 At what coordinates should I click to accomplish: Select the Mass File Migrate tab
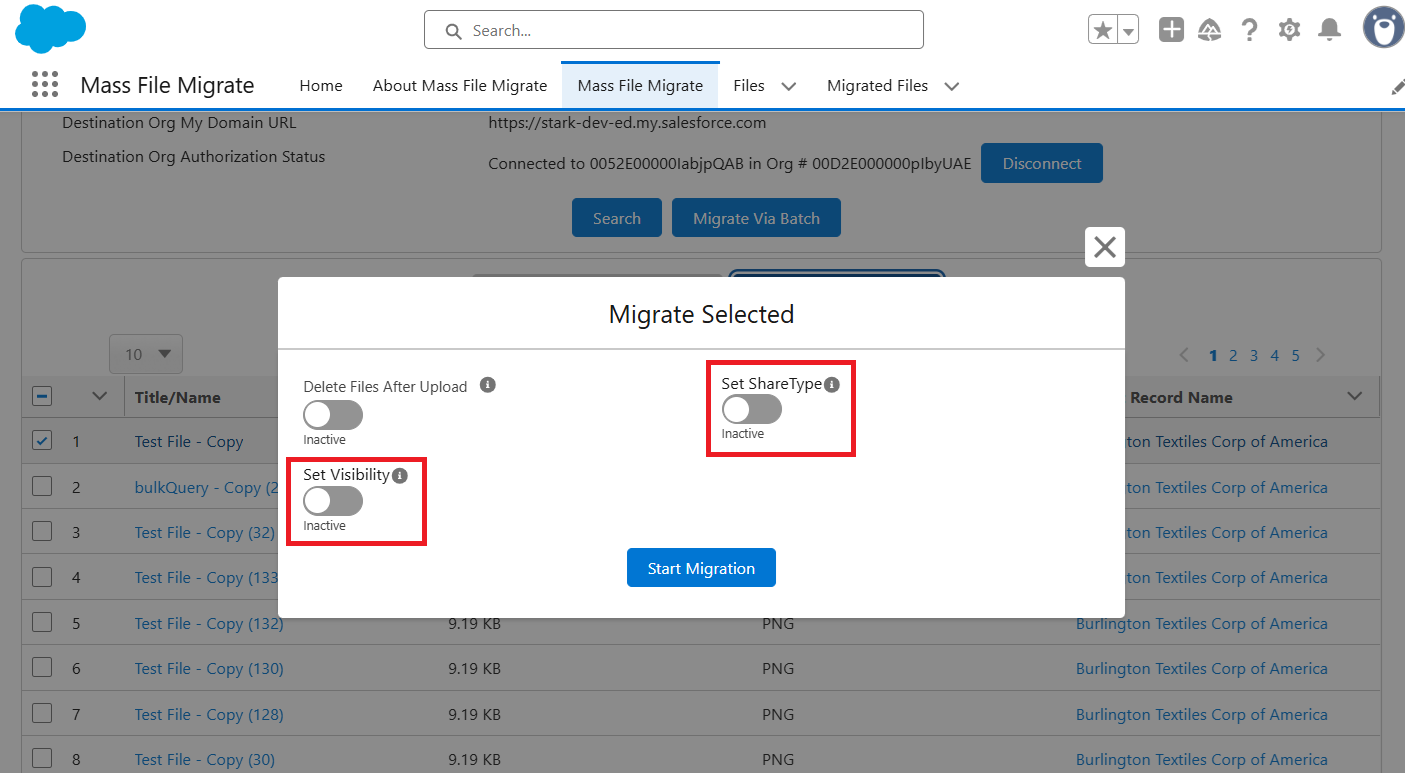640,86
